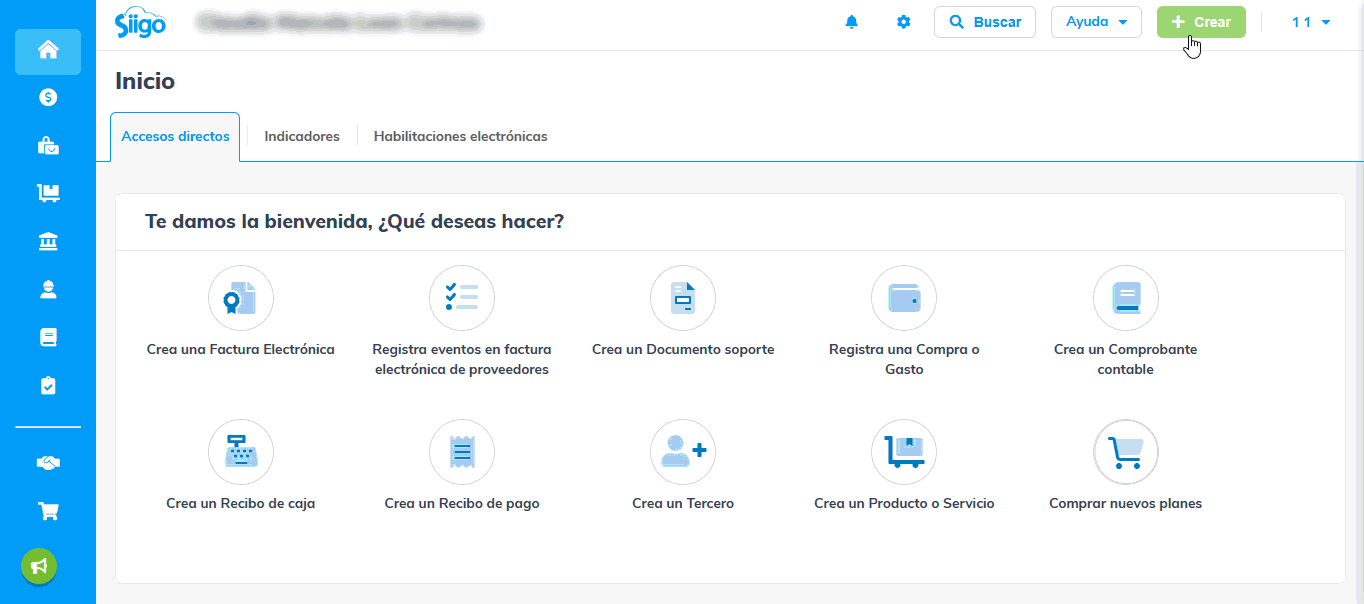Click the handshake icon in the sidebar
This screenshot has width=1364, height=604.
pos(48,462)
